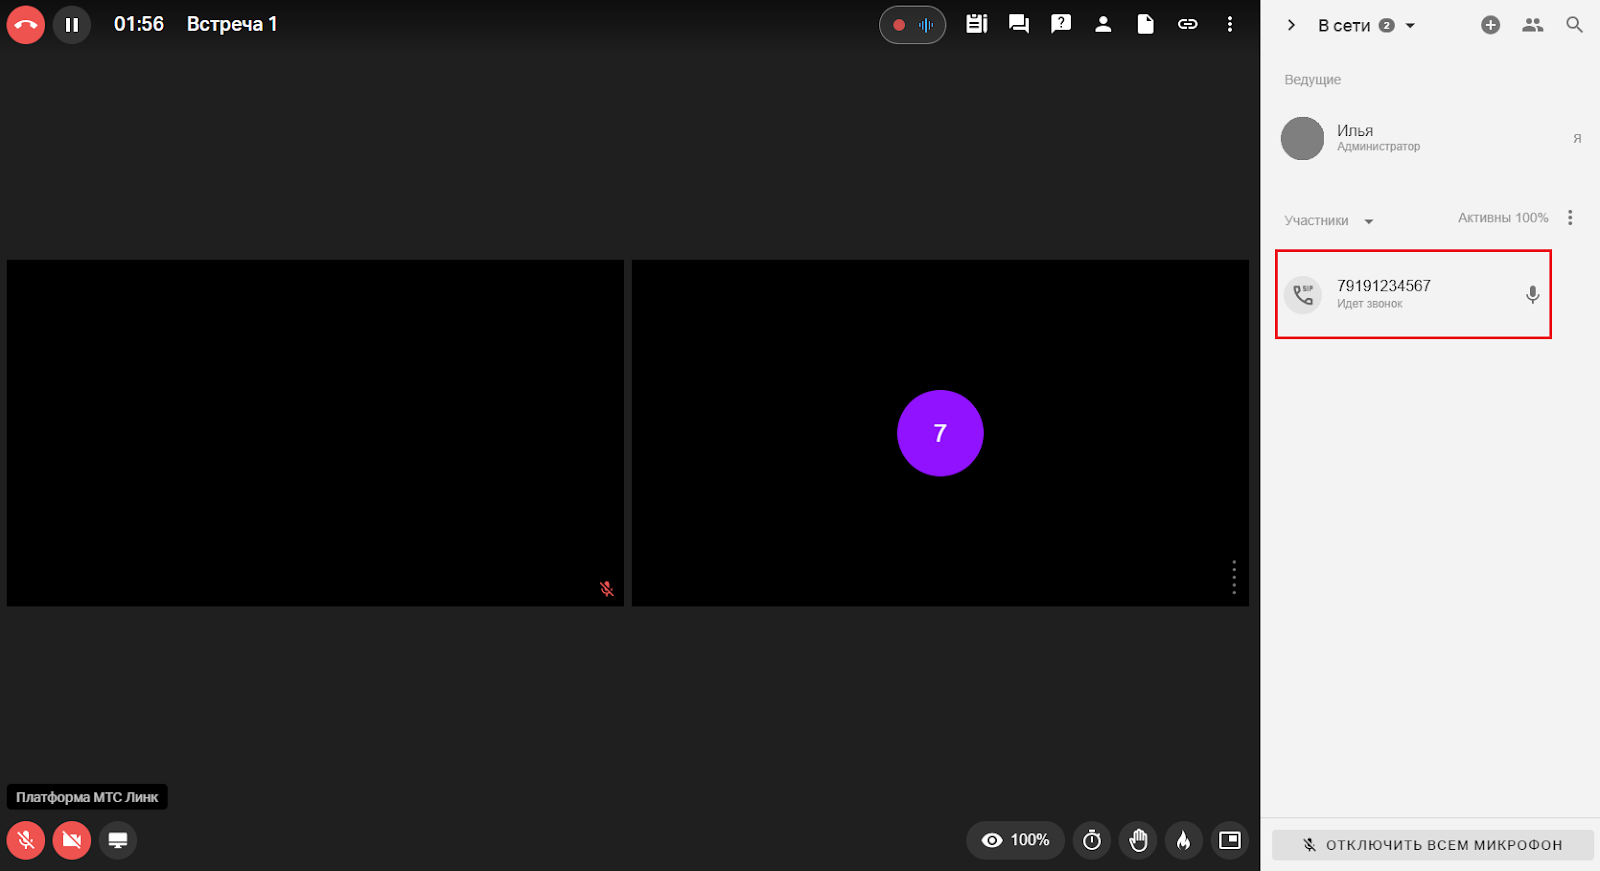Viewport: 1600px width, 871px height.
Task: Open the questions panel icon
Action: 1061,24
